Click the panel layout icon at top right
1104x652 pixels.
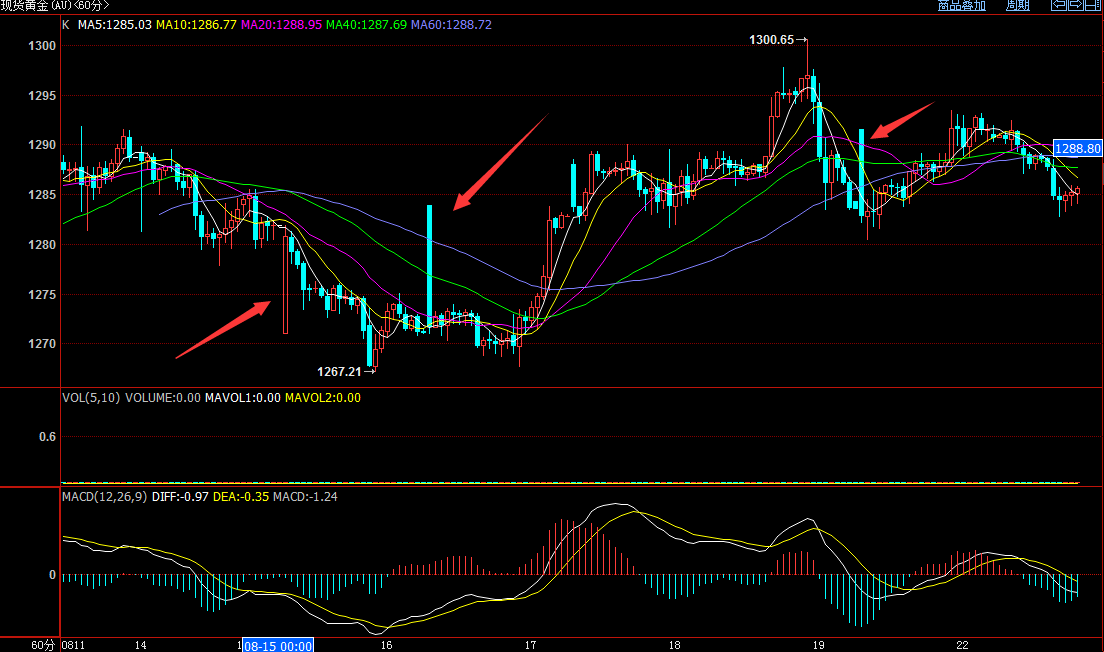[1093, 5]
